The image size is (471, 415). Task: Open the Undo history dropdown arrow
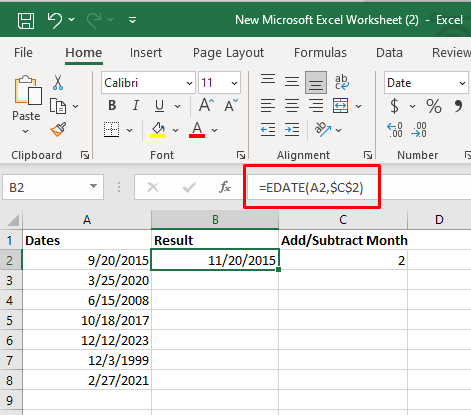(x=71, y=20)
